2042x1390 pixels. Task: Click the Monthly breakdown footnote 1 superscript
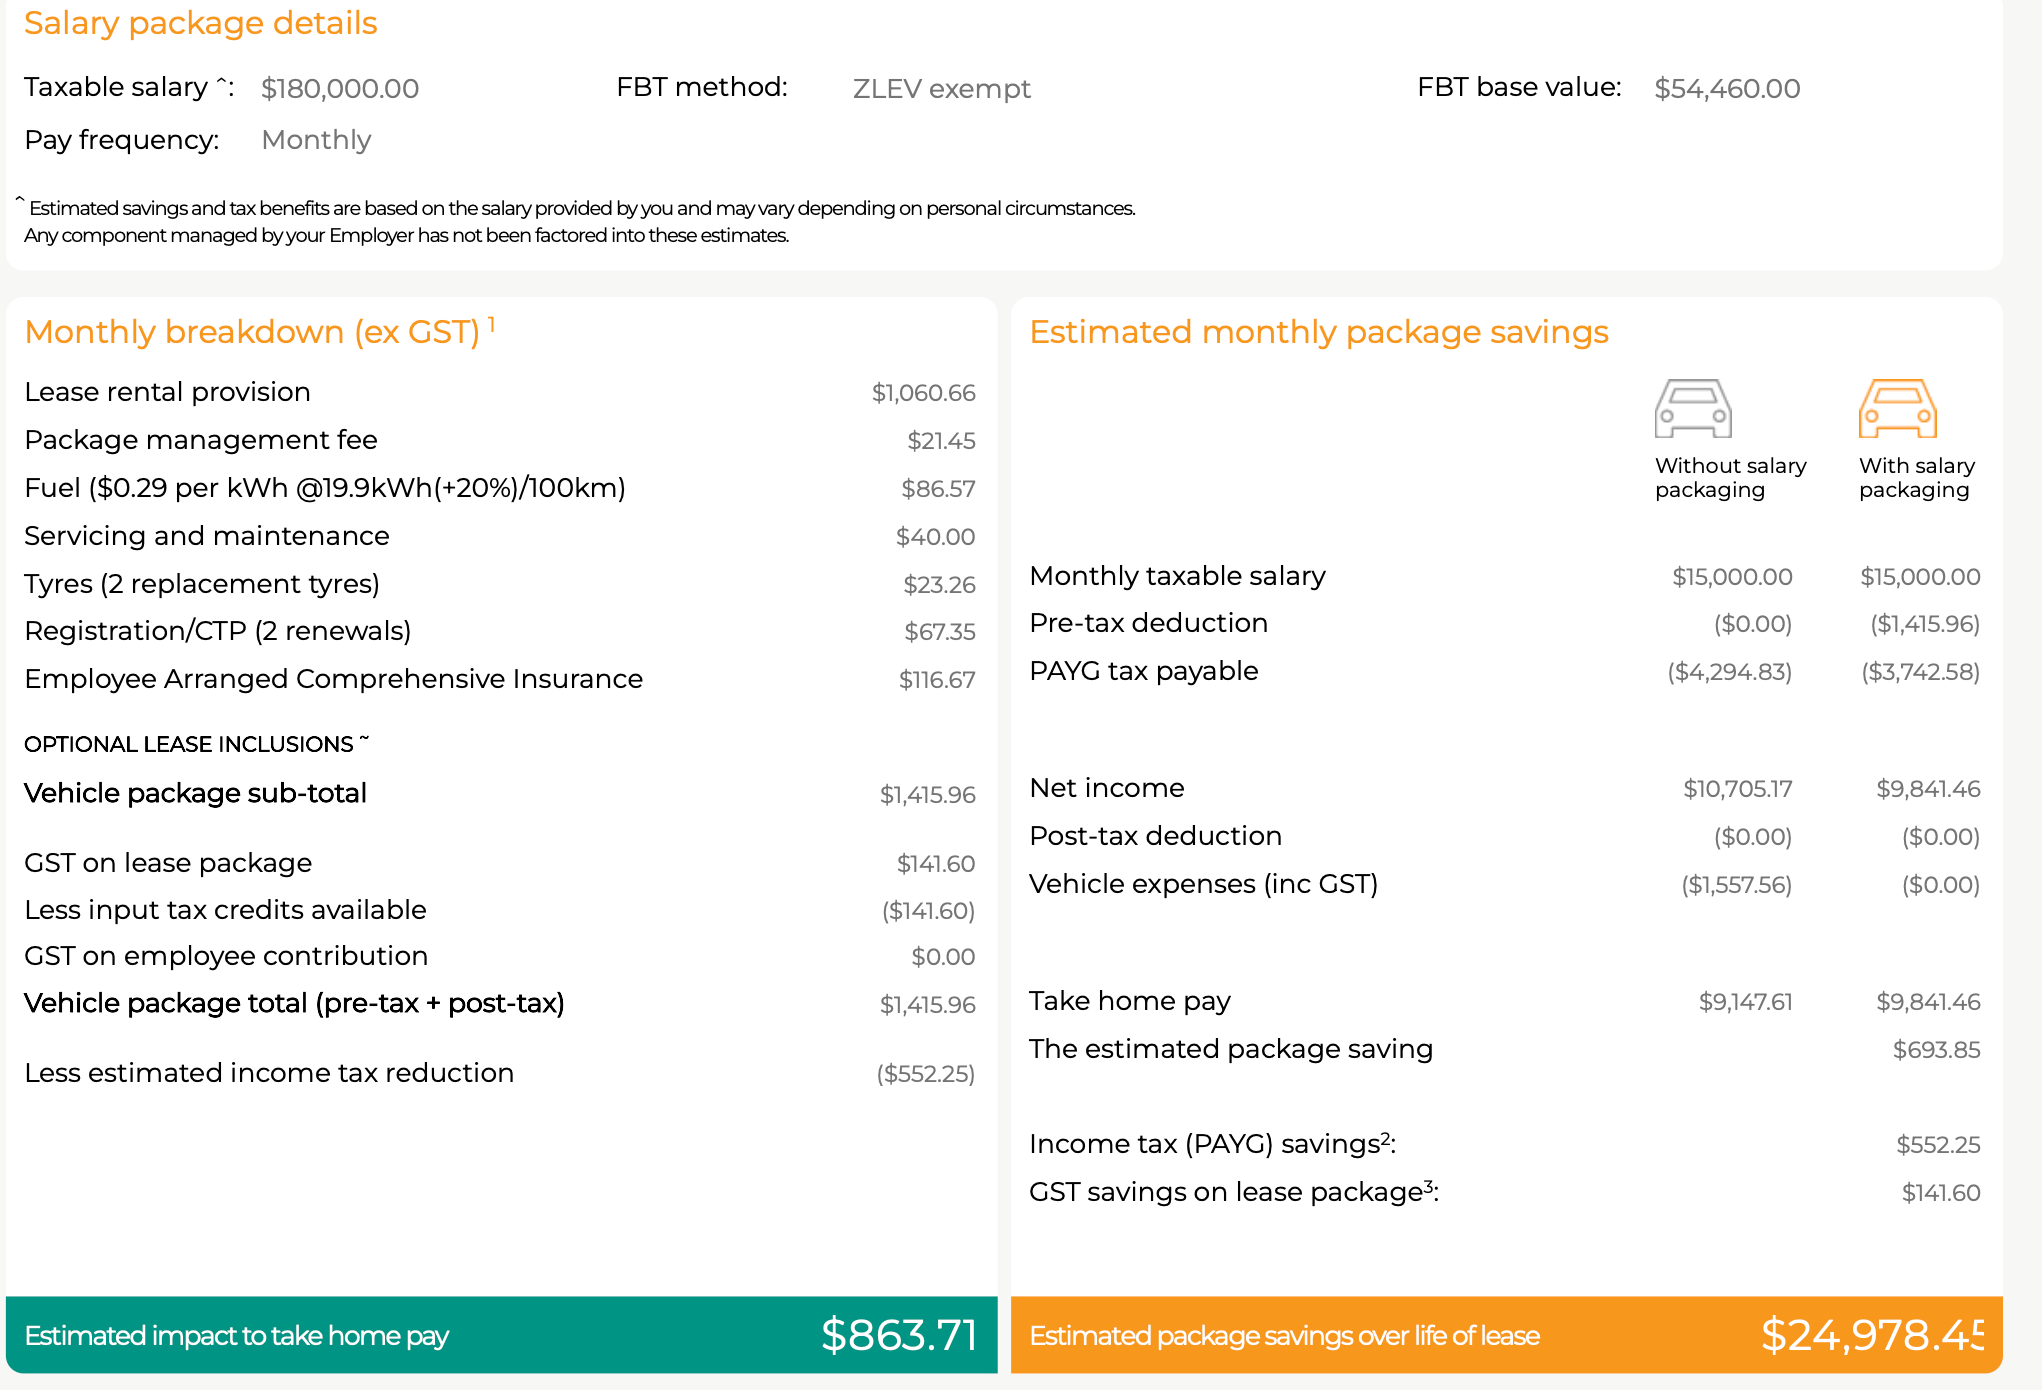492,323
